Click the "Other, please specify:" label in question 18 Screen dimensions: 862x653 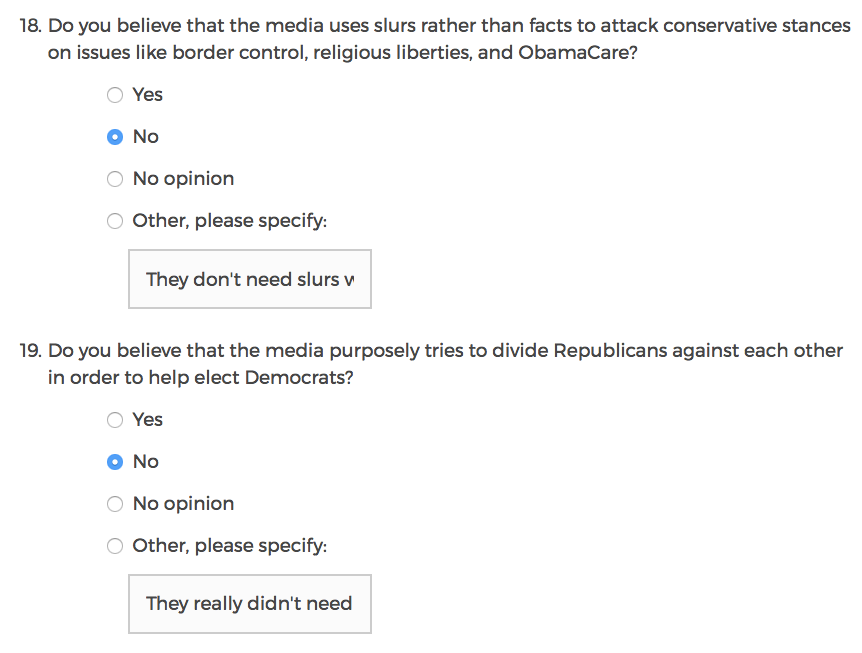(229, 221)
